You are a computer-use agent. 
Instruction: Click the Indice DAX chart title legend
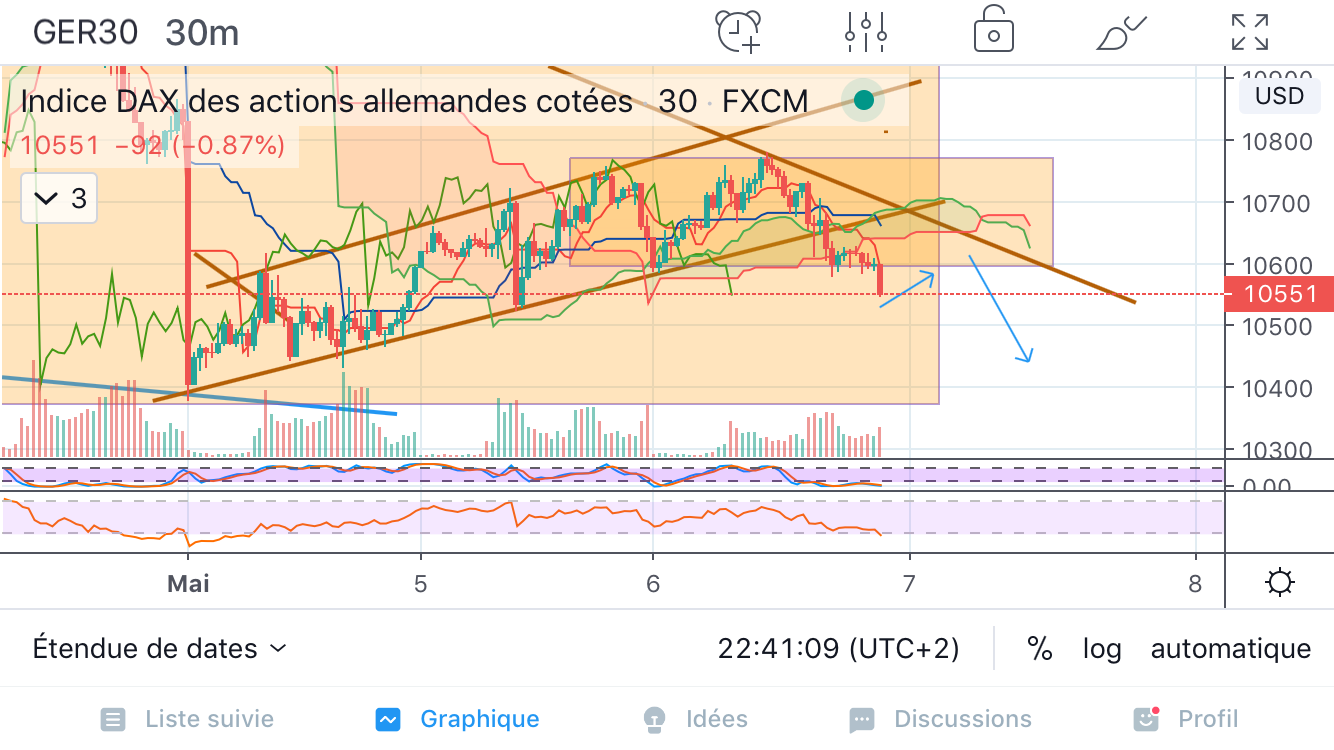click(x=414, y=101)
